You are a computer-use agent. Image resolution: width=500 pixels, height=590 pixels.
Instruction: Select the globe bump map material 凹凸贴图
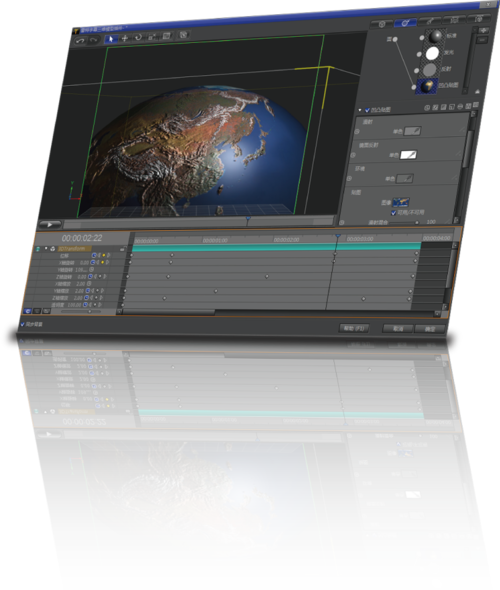click(426, 86)
